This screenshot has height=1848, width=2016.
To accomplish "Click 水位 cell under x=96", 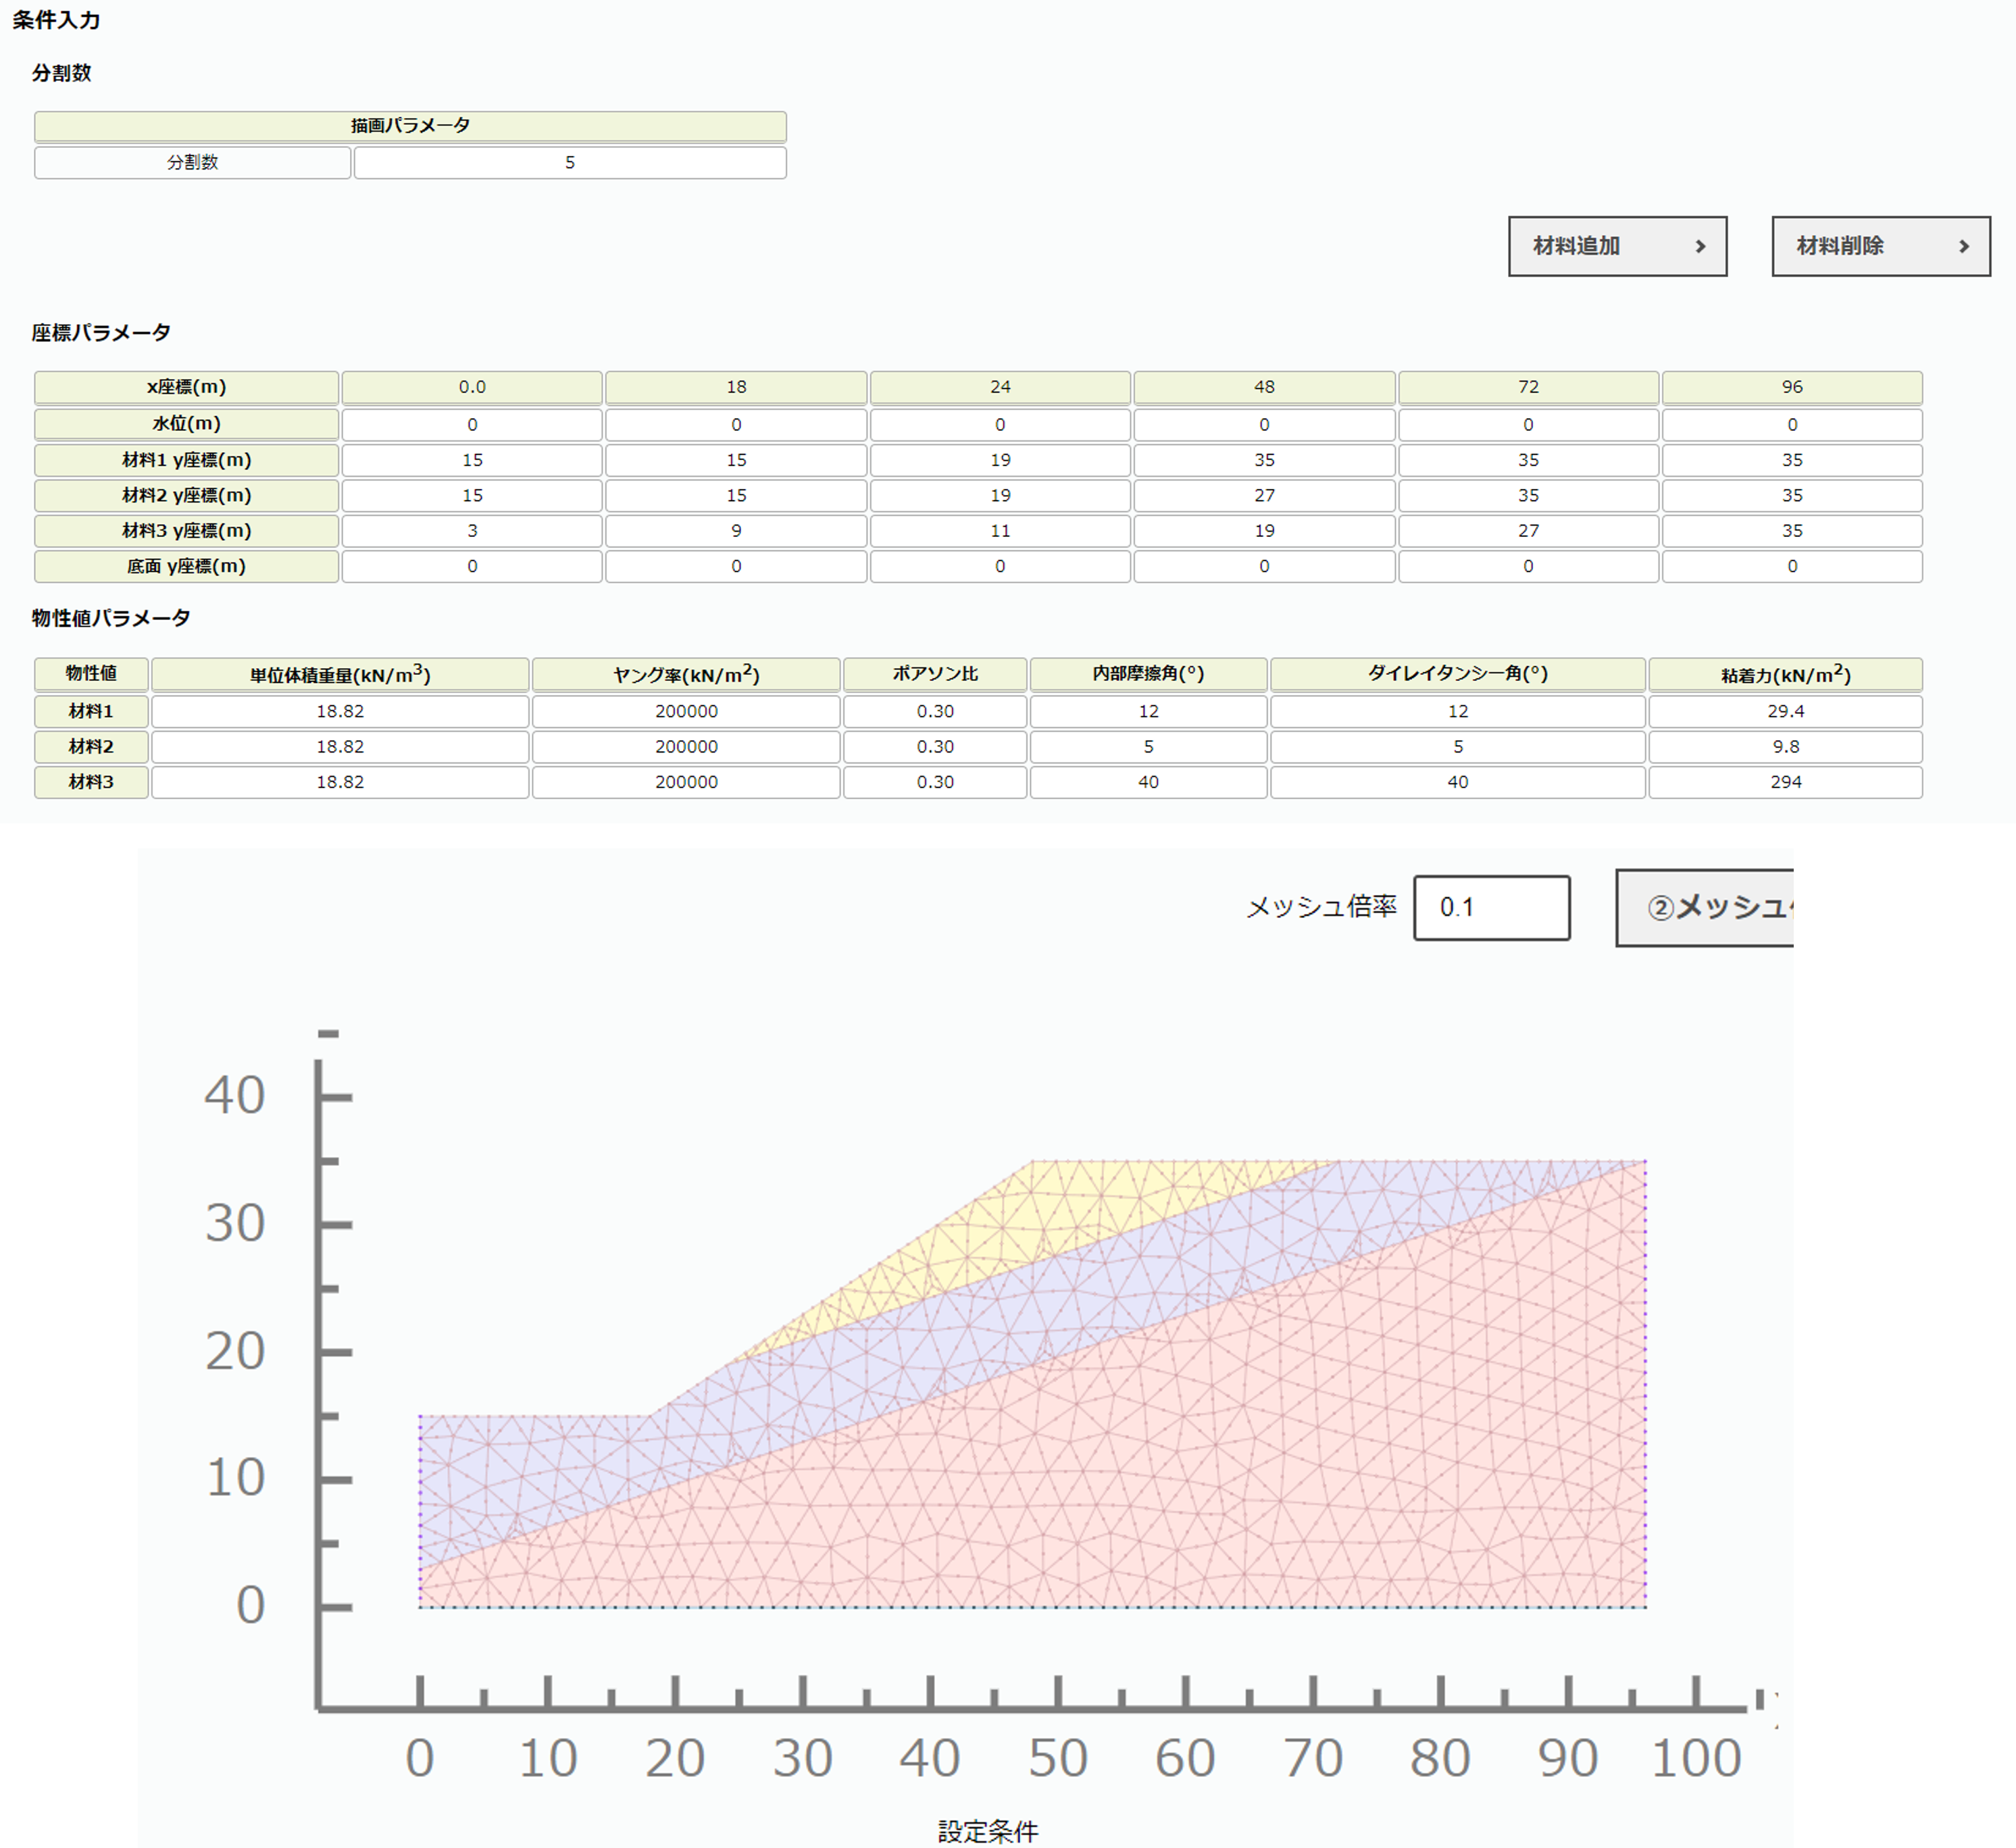I will [1792, 425].
